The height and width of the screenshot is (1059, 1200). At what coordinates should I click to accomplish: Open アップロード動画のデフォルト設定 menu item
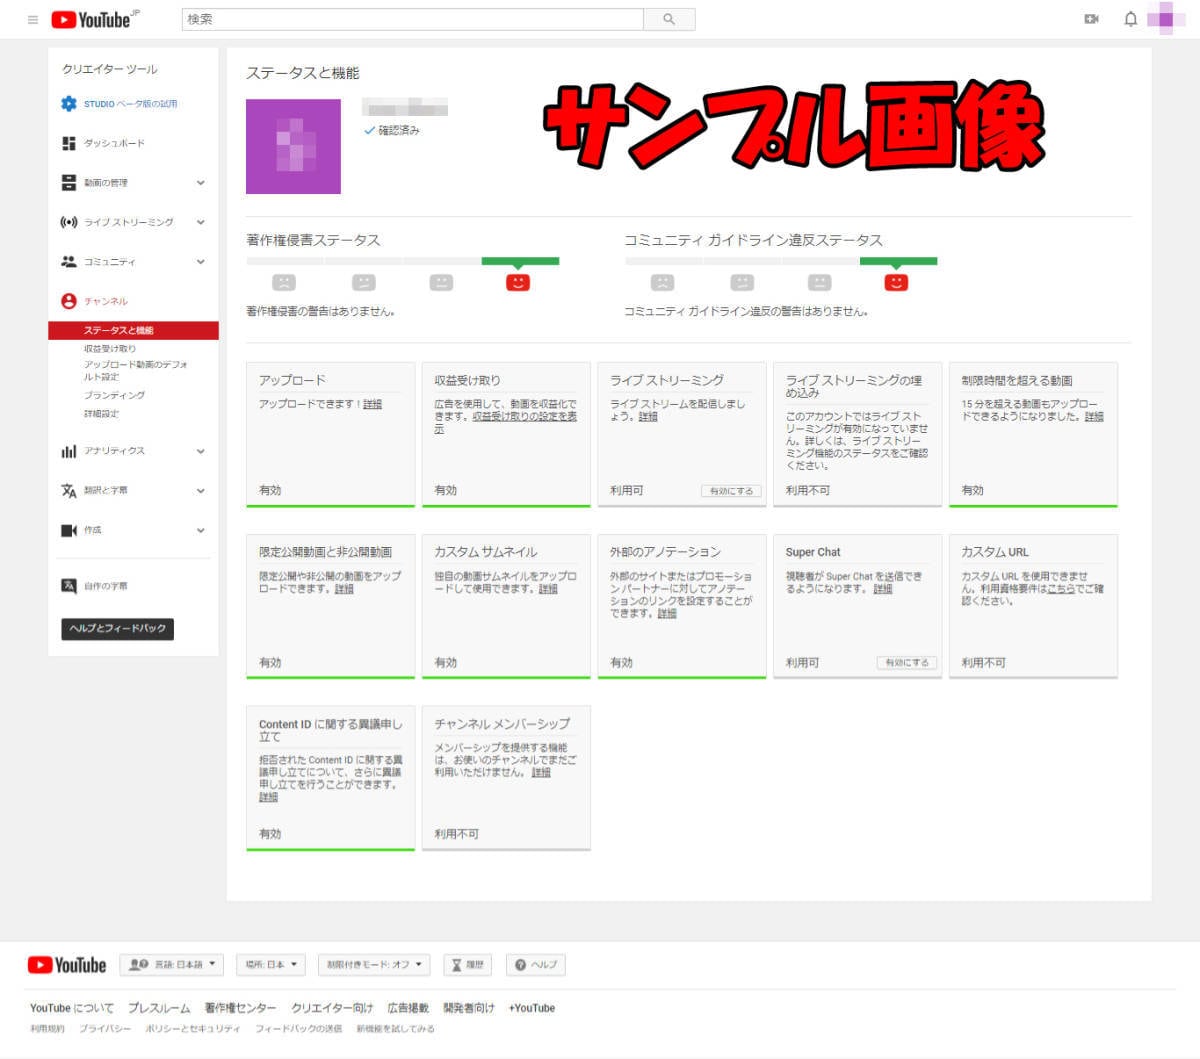[x=135, y=371]
